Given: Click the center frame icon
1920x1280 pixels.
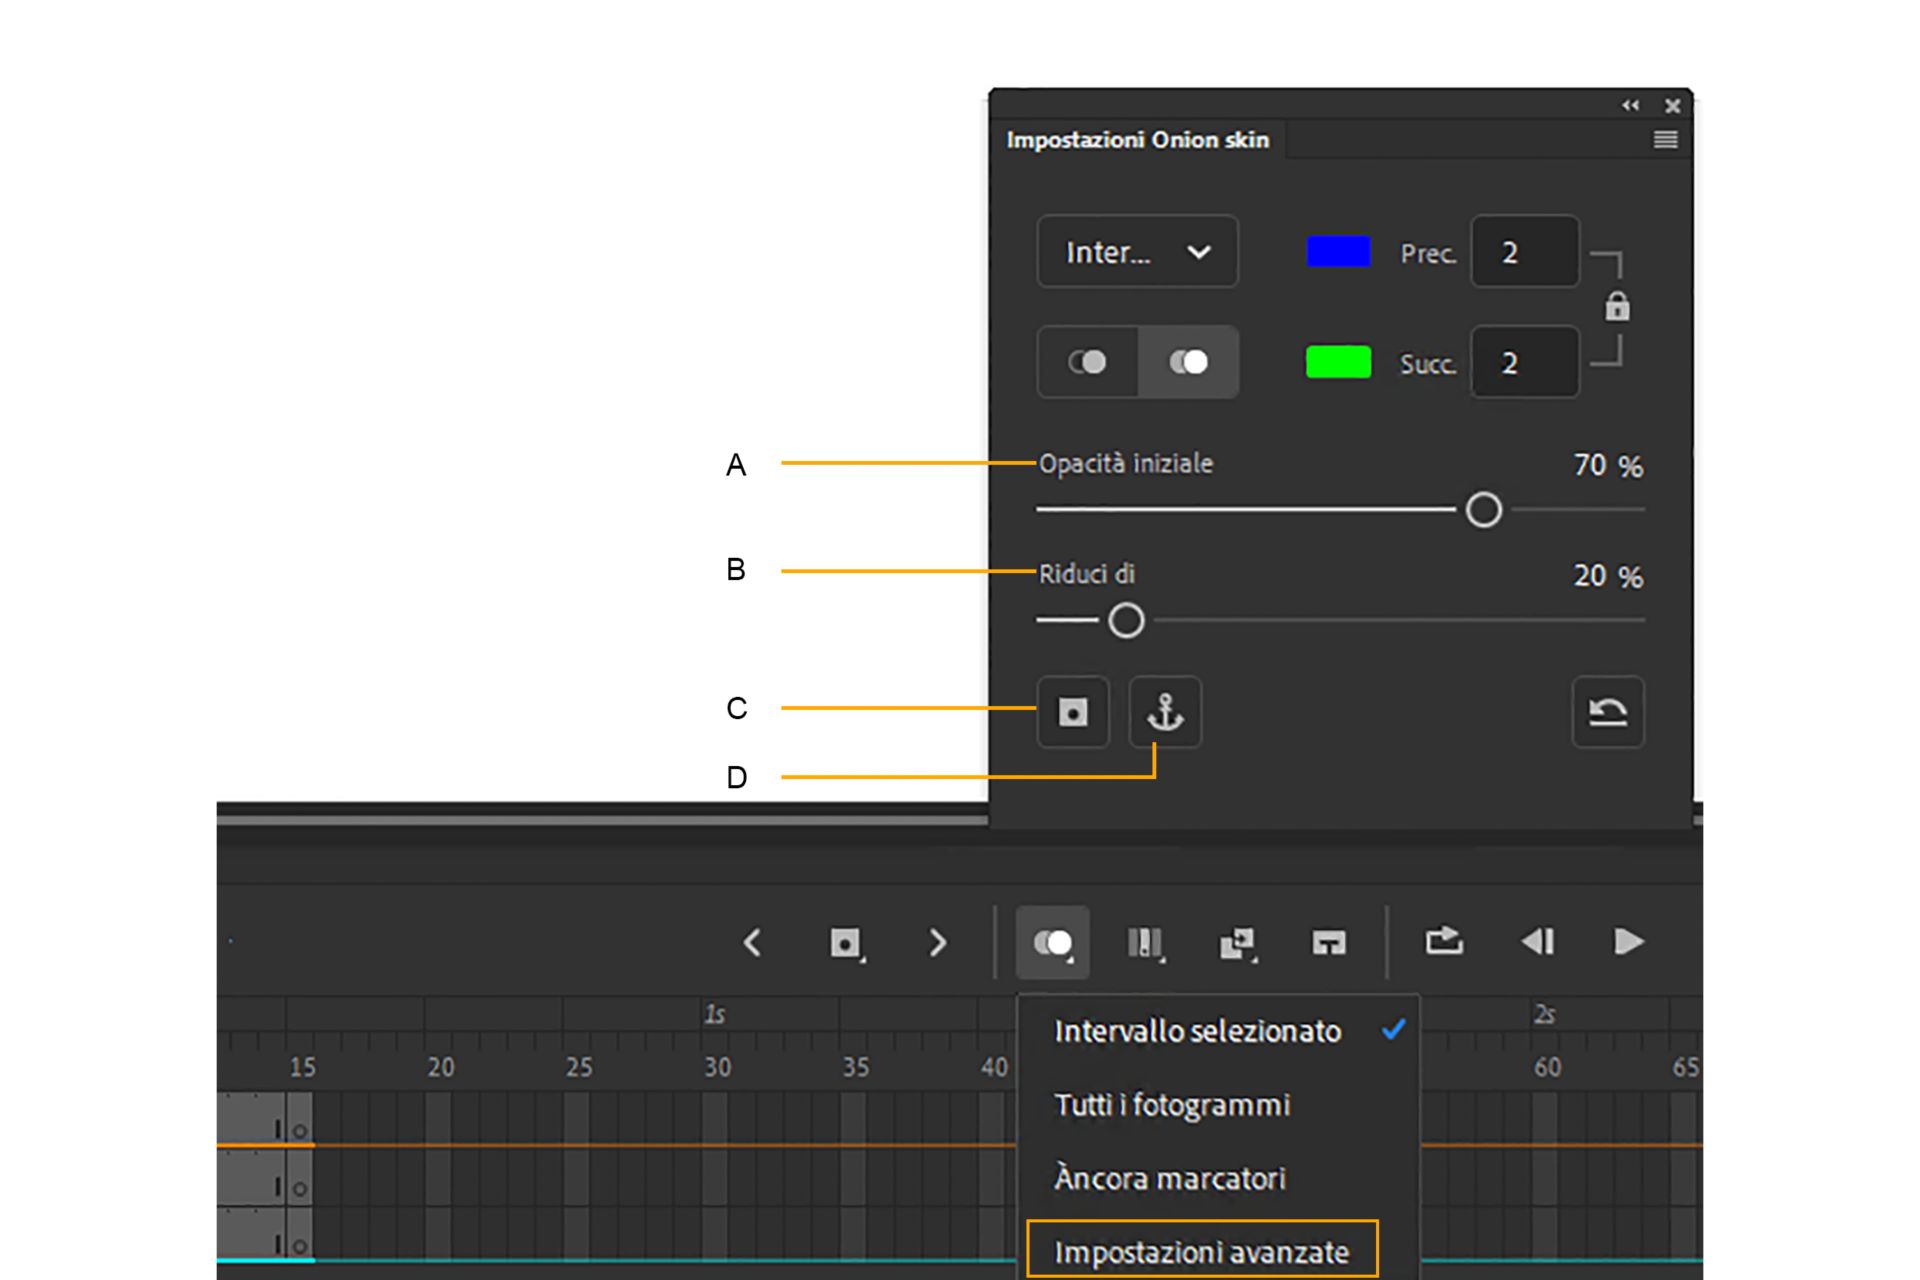Looking at the screenshot, I should (1328, 942).
